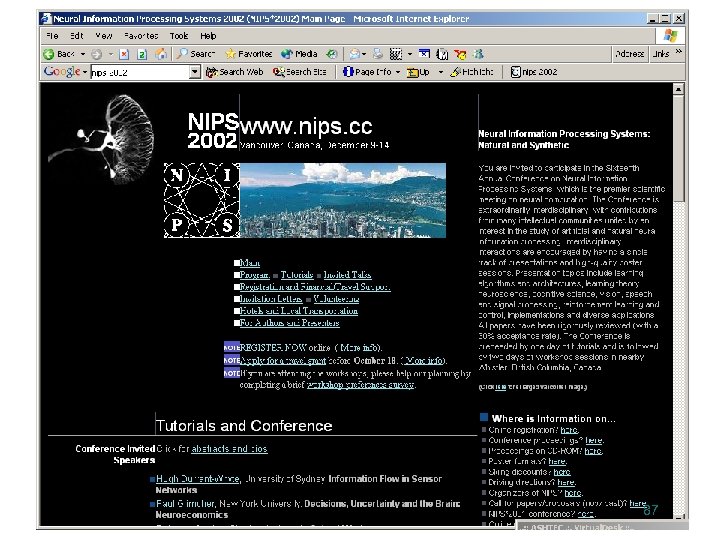The width and height of the screenshot is (720, 540).
Task: Open the 'abstracts and bios' link
Action: coord(229,449)
